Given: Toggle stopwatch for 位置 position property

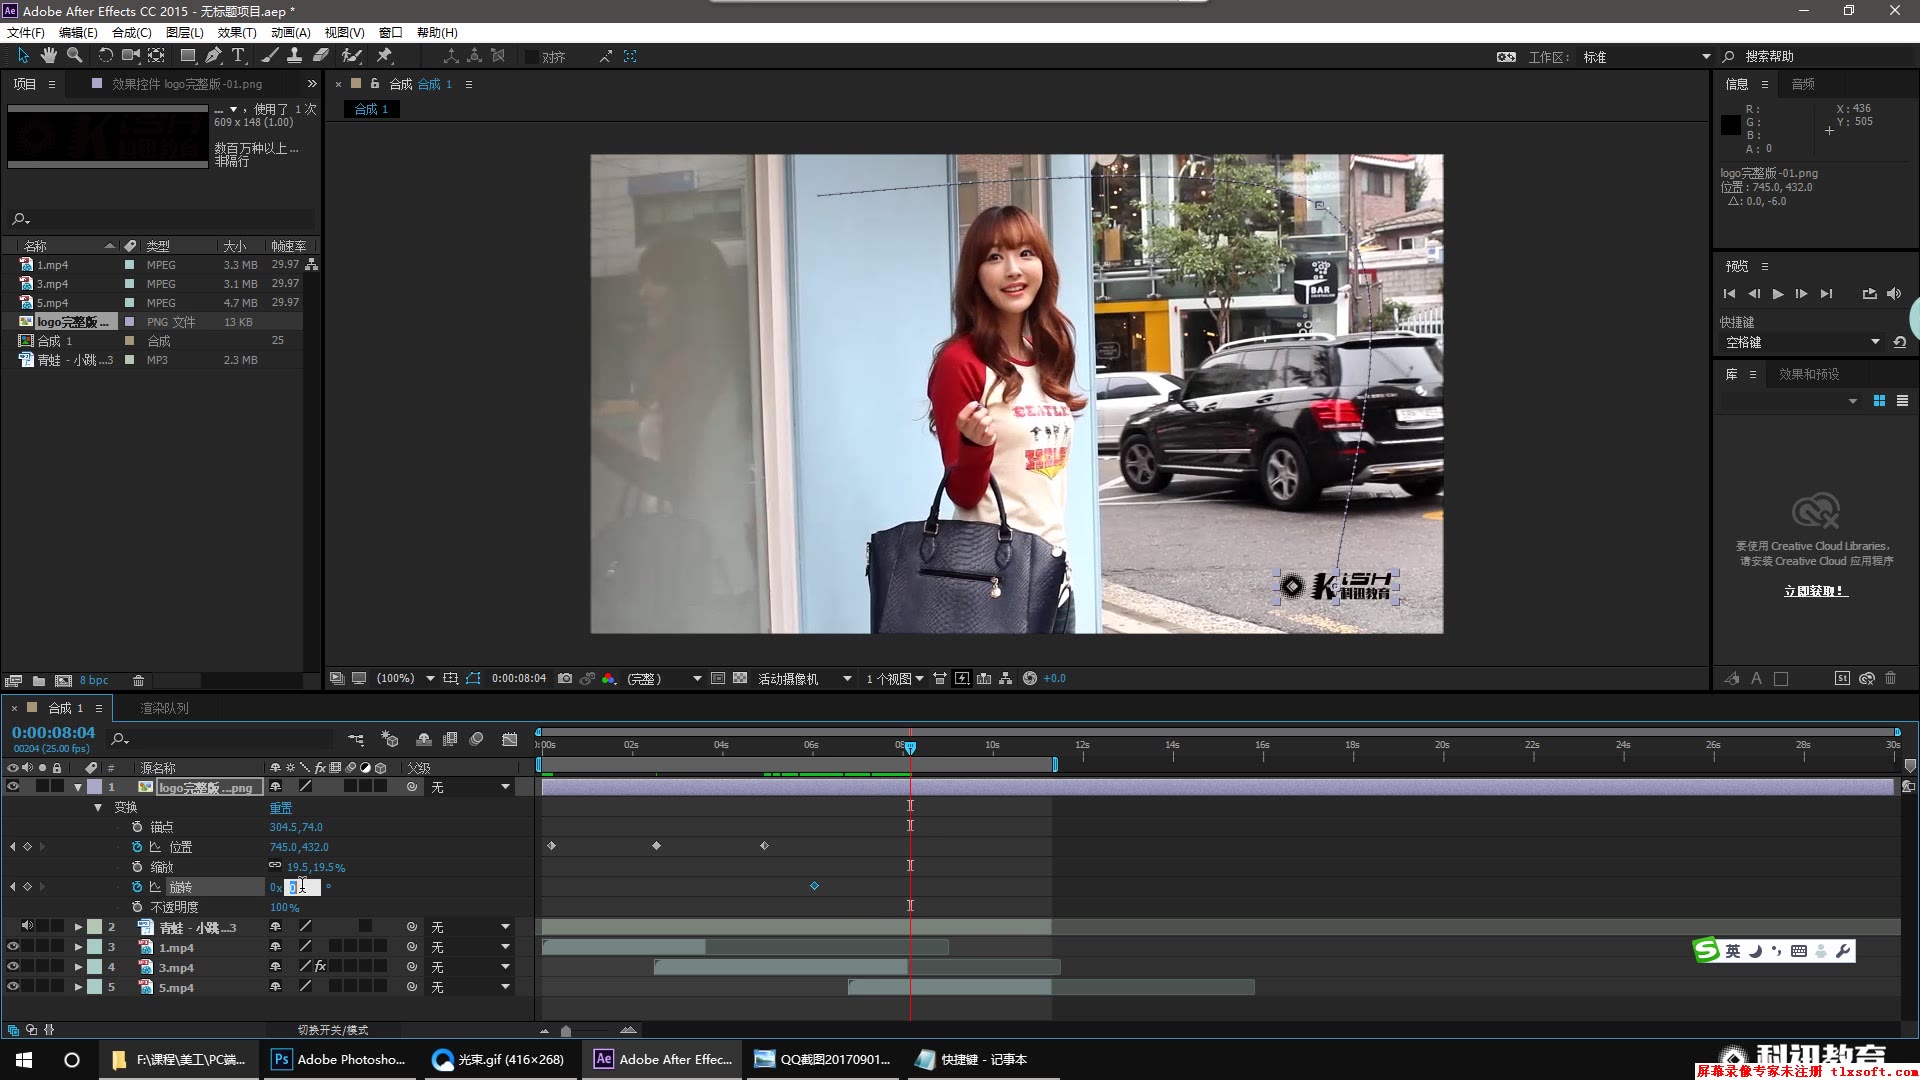Looking at the screenshot, I should point(137,847).
